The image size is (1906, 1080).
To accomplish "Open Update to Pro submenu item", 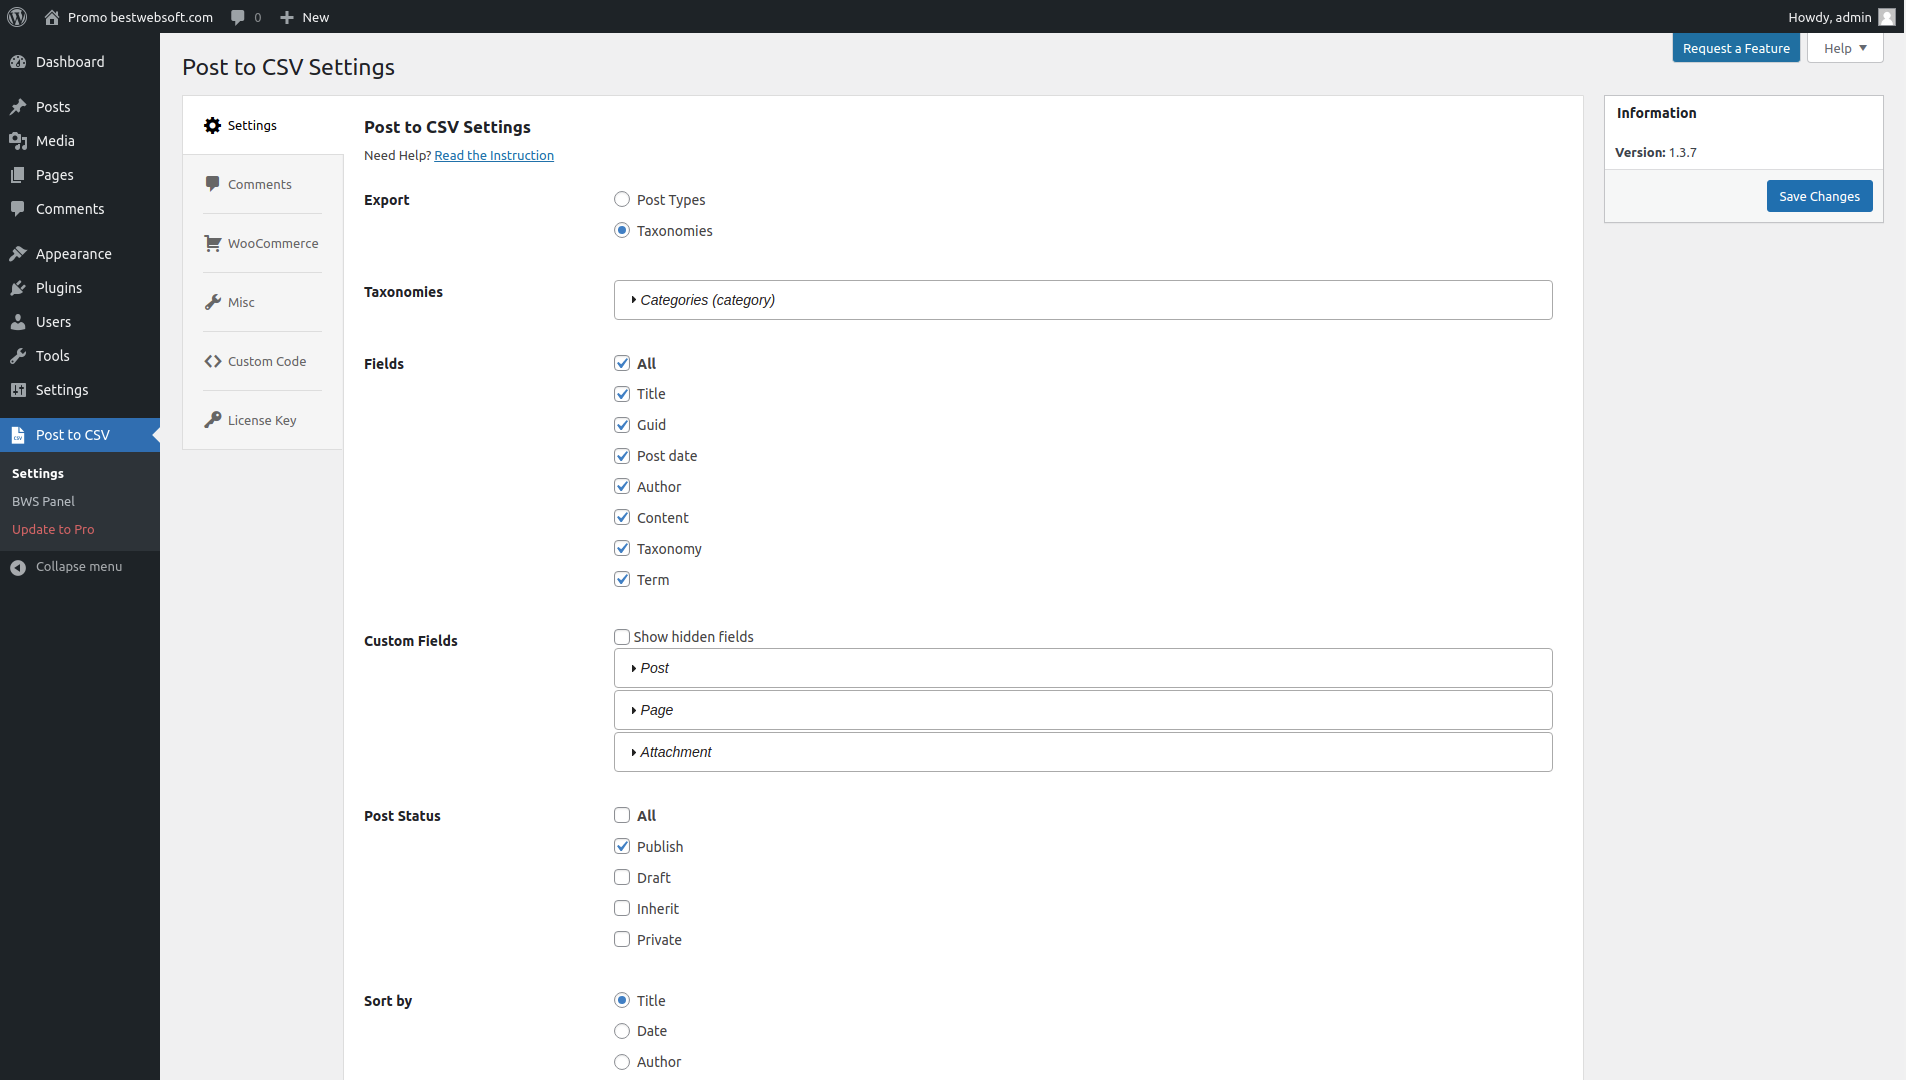I will [53, 529].
